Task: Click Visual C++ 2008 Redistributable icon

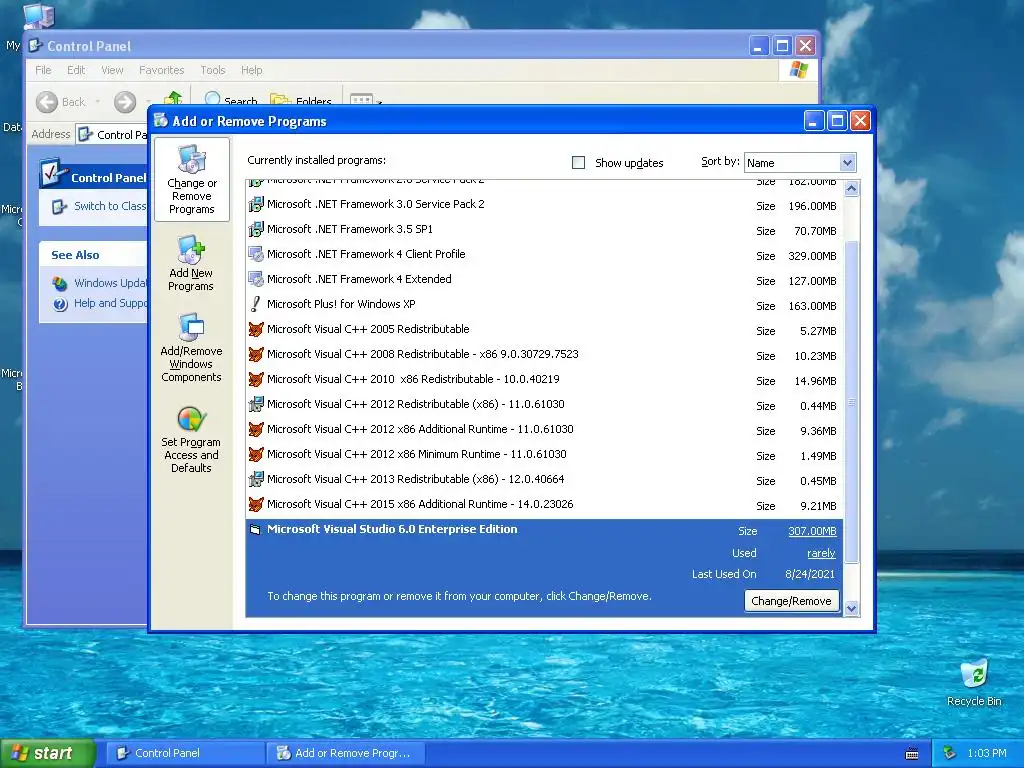Action: click(x=256, y=354)
